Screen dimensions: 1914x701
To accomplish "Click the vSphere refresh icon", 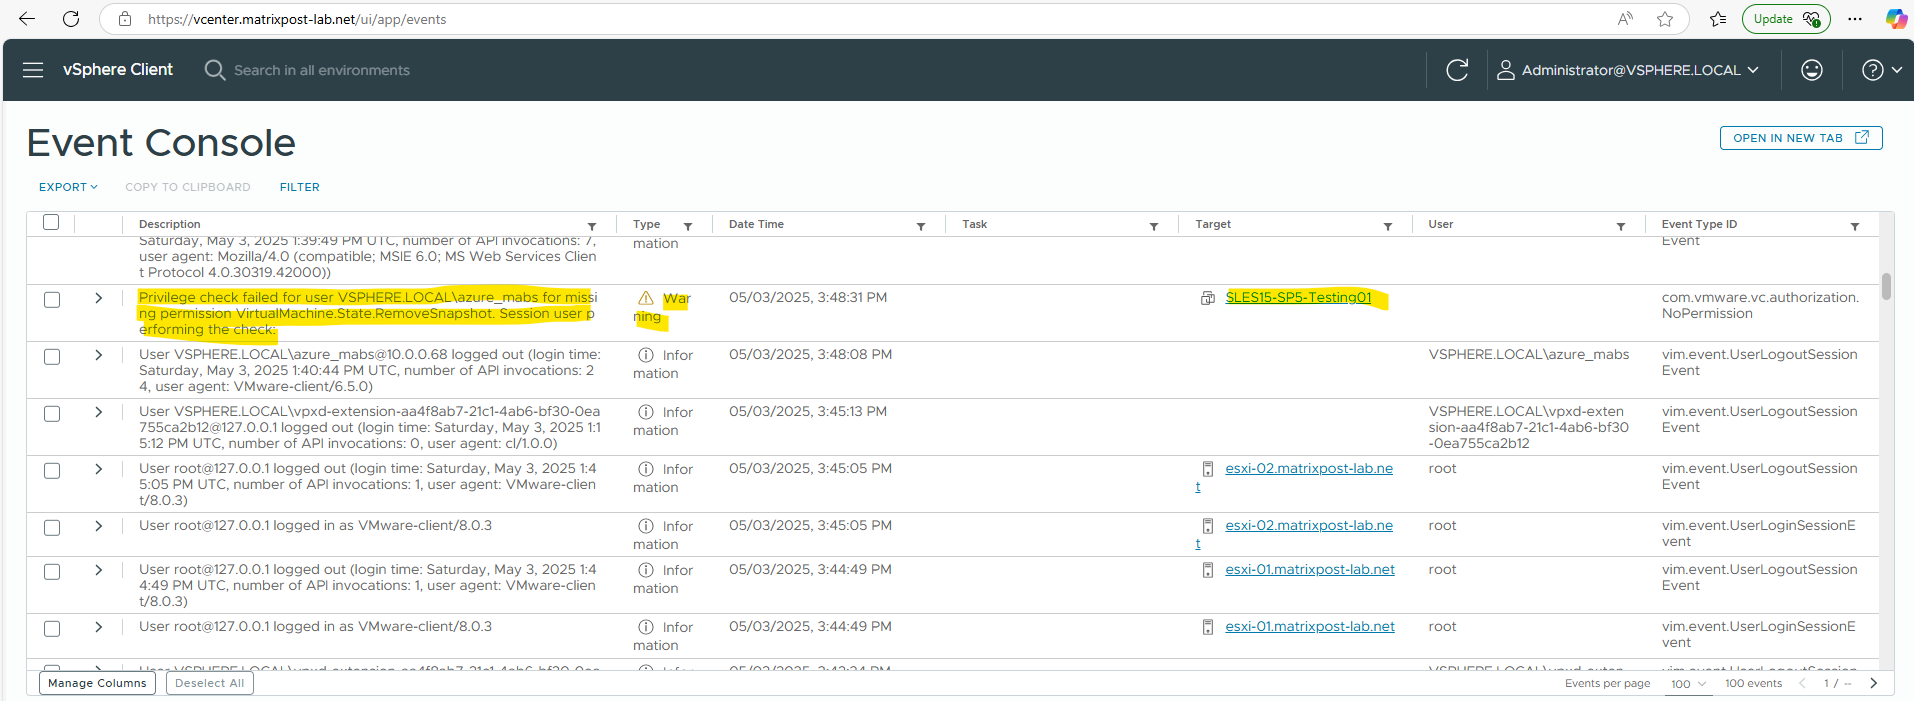I will 1457,70.
